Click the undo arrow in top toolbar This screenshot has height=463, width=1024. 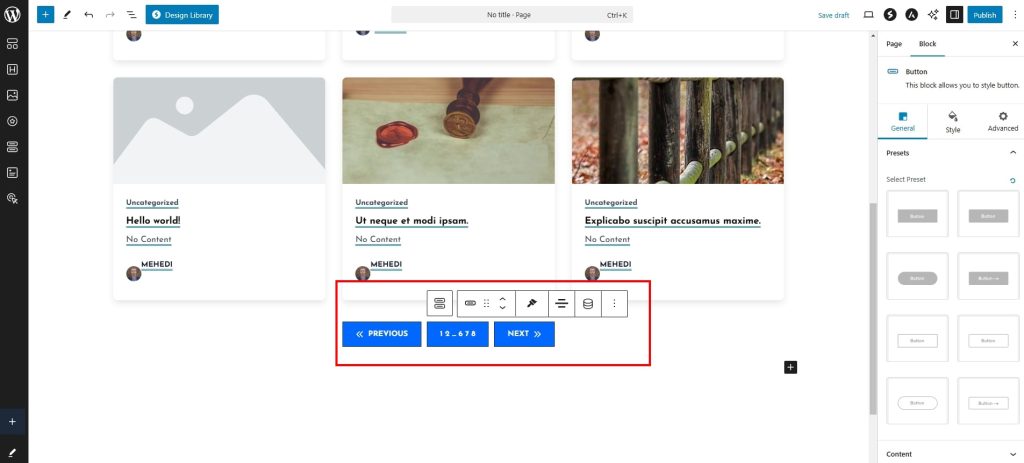88,15
